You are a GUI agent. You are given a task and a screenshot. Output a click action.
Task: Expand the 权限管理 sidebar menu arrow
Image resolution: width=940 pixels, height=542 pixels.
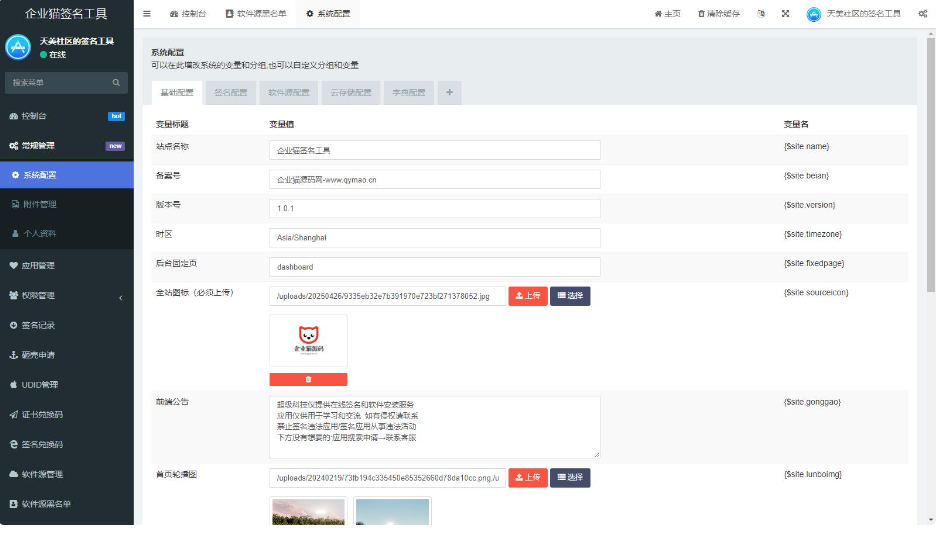point(120,297)
